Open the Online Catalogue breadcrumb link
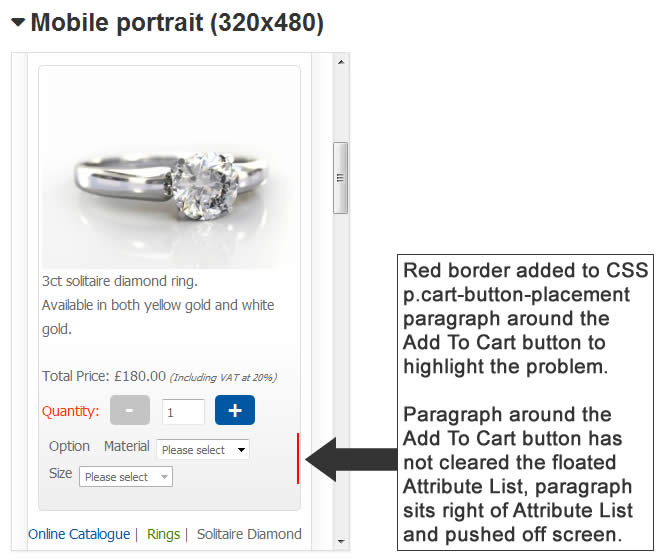This screenshot has height=560, width=660. (79, 534)
